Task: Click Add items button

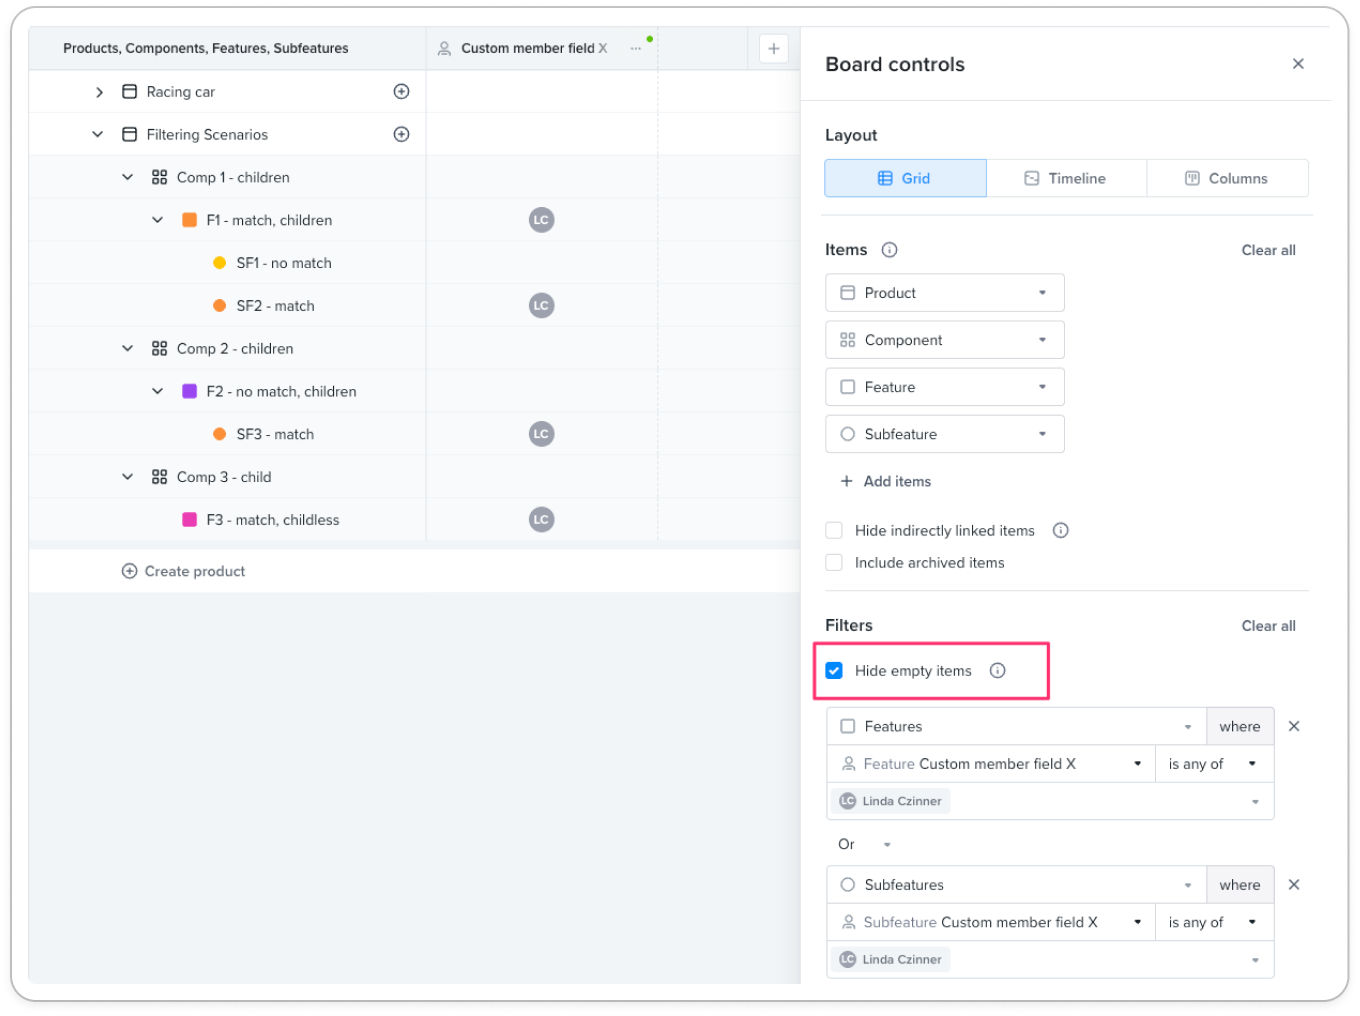Action: click(x=885, y=481)
